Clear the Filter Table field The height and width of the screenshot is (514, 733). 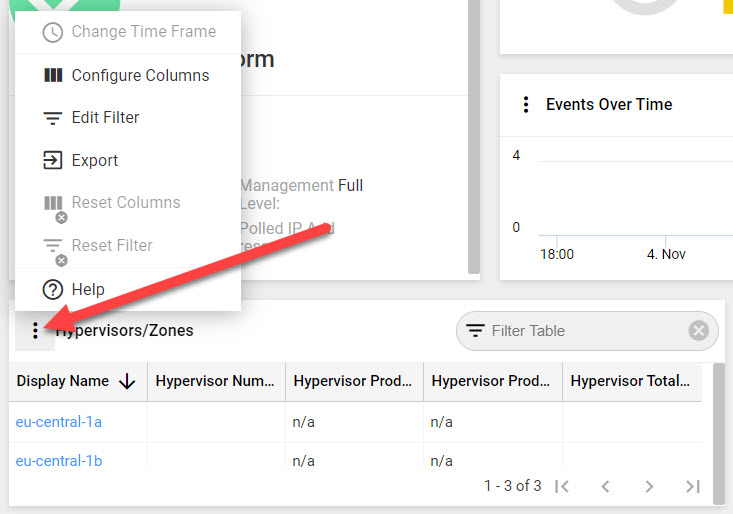(698, 331)
